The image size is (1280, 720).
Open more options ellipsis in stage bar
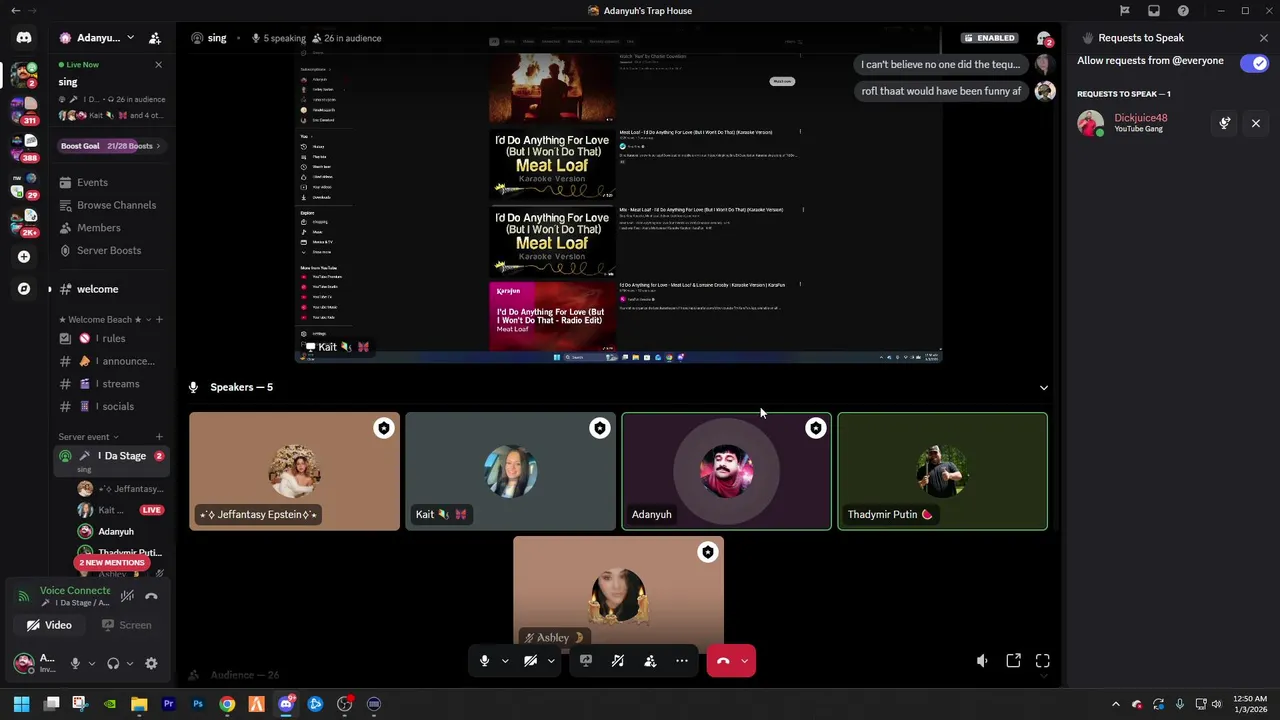(x=682, y=661)
